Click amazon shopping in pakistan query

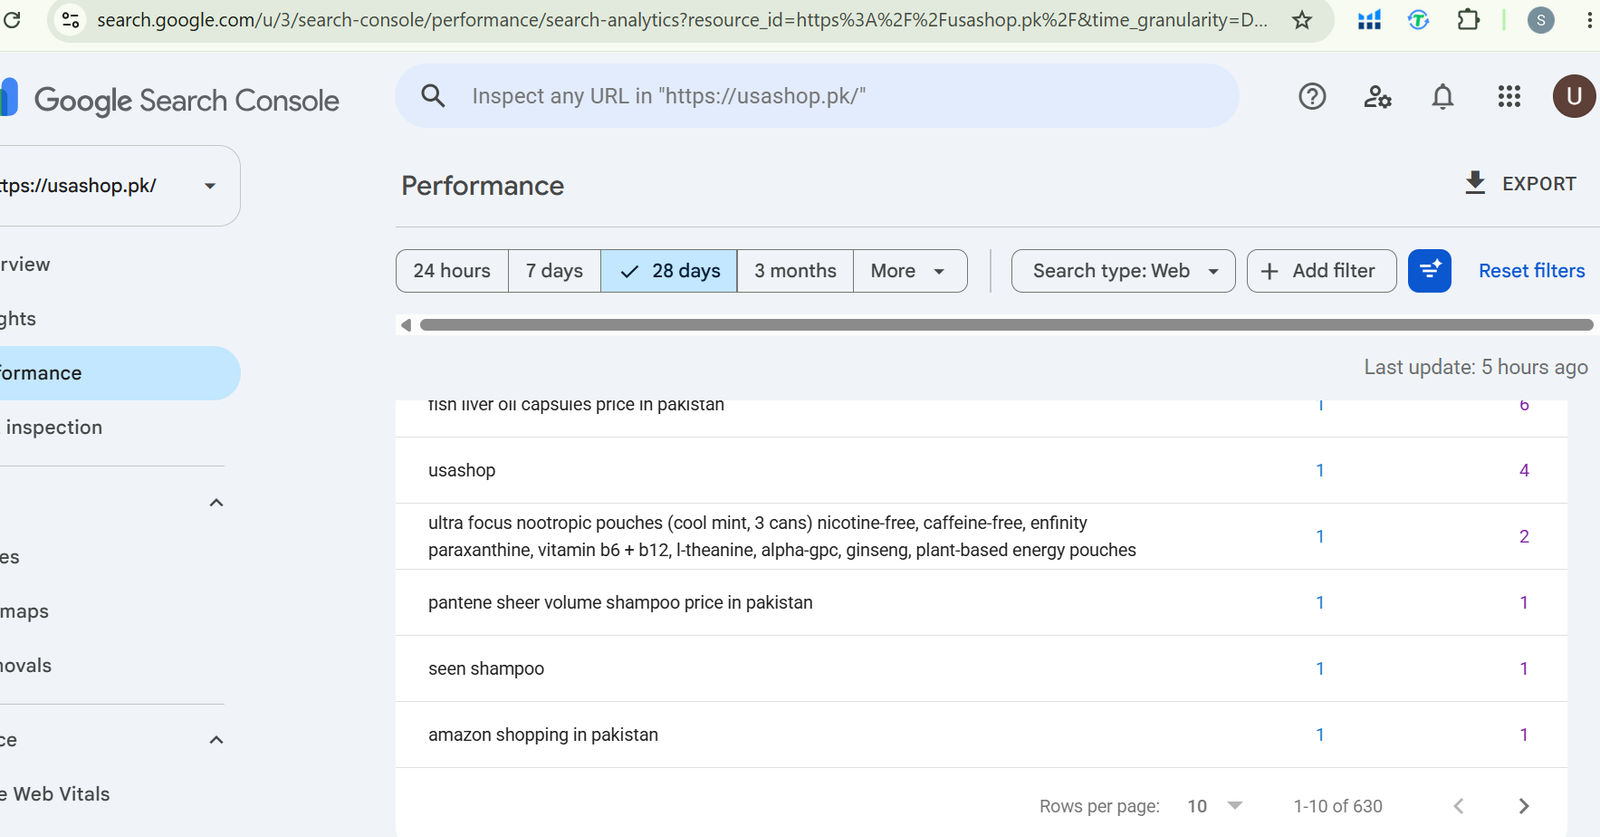(x=543, y=735)
